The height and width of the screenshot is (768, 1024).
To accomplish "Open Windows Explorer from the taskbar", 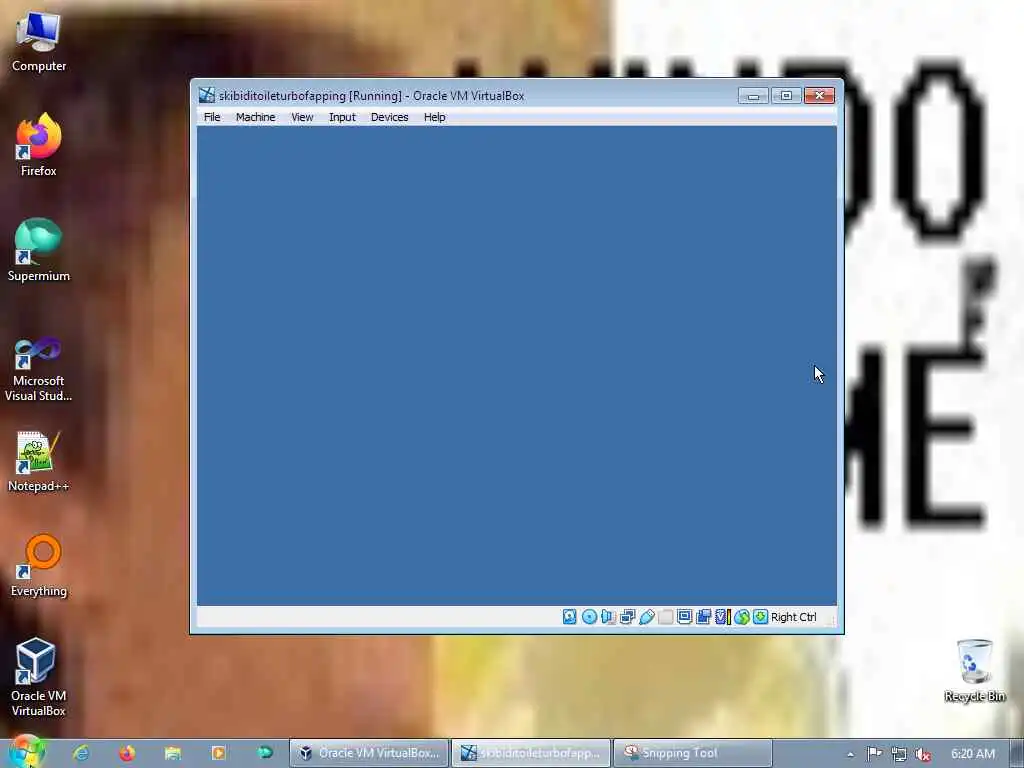I will [172, 753].
